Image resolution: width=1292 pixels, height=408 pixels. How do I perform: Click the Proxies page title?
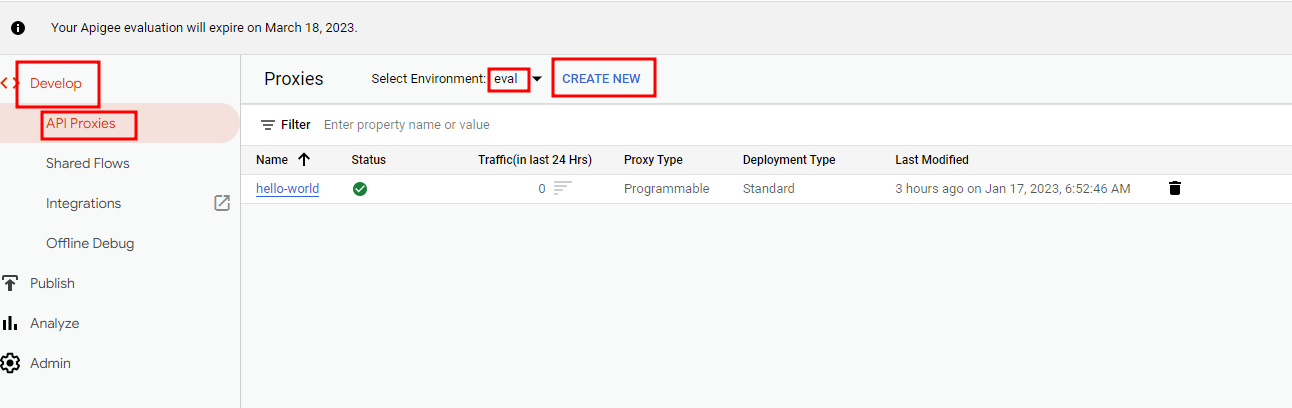294,79
